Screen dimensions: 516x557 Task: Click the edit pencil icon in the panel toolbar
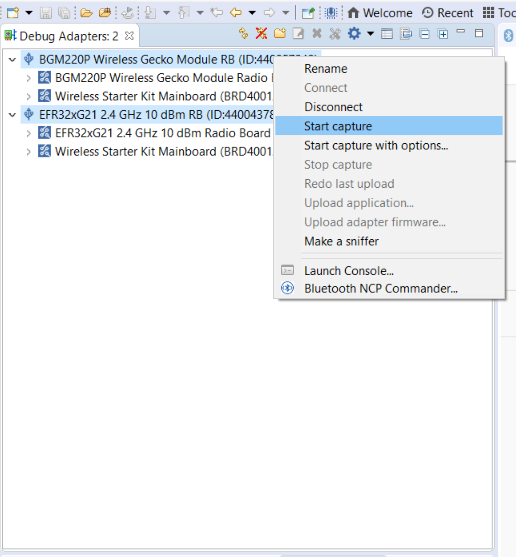(x=298, y=33)
